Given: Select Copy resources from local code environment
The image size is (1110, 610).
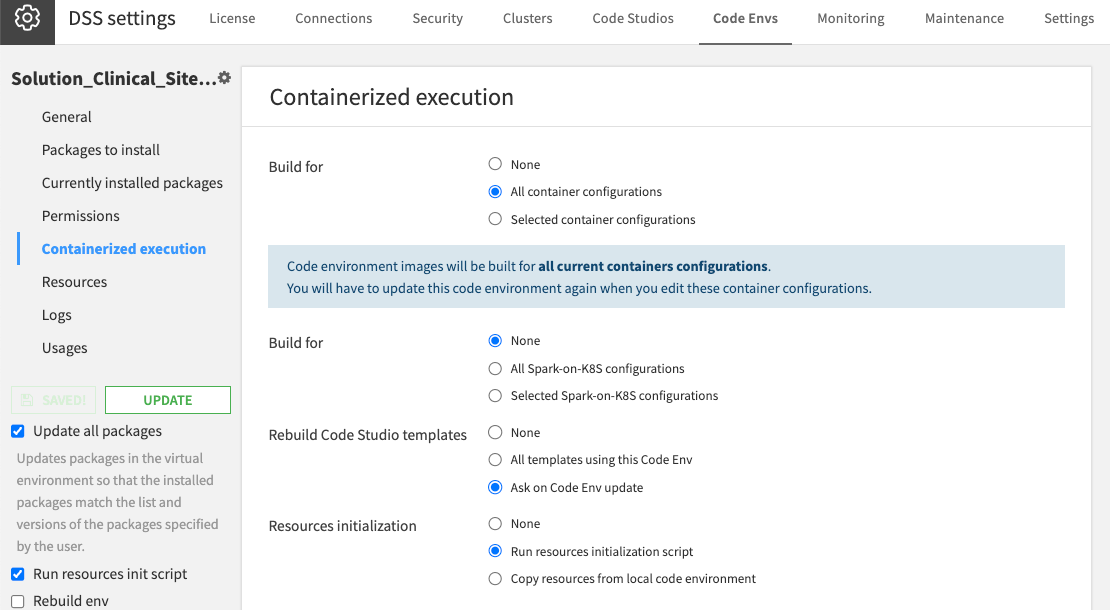Looking at the screenshot, I should (x=495, y=578).
